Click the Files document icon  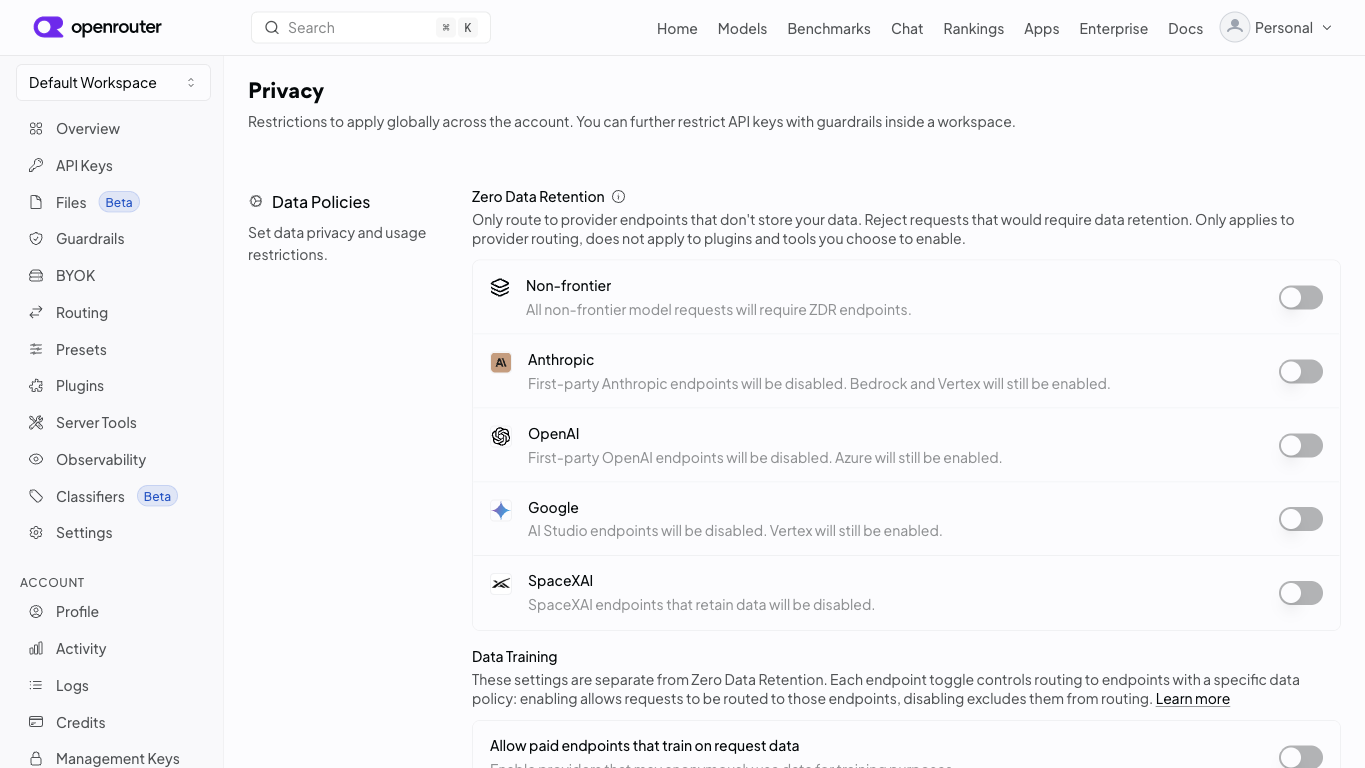pos(36,202)
